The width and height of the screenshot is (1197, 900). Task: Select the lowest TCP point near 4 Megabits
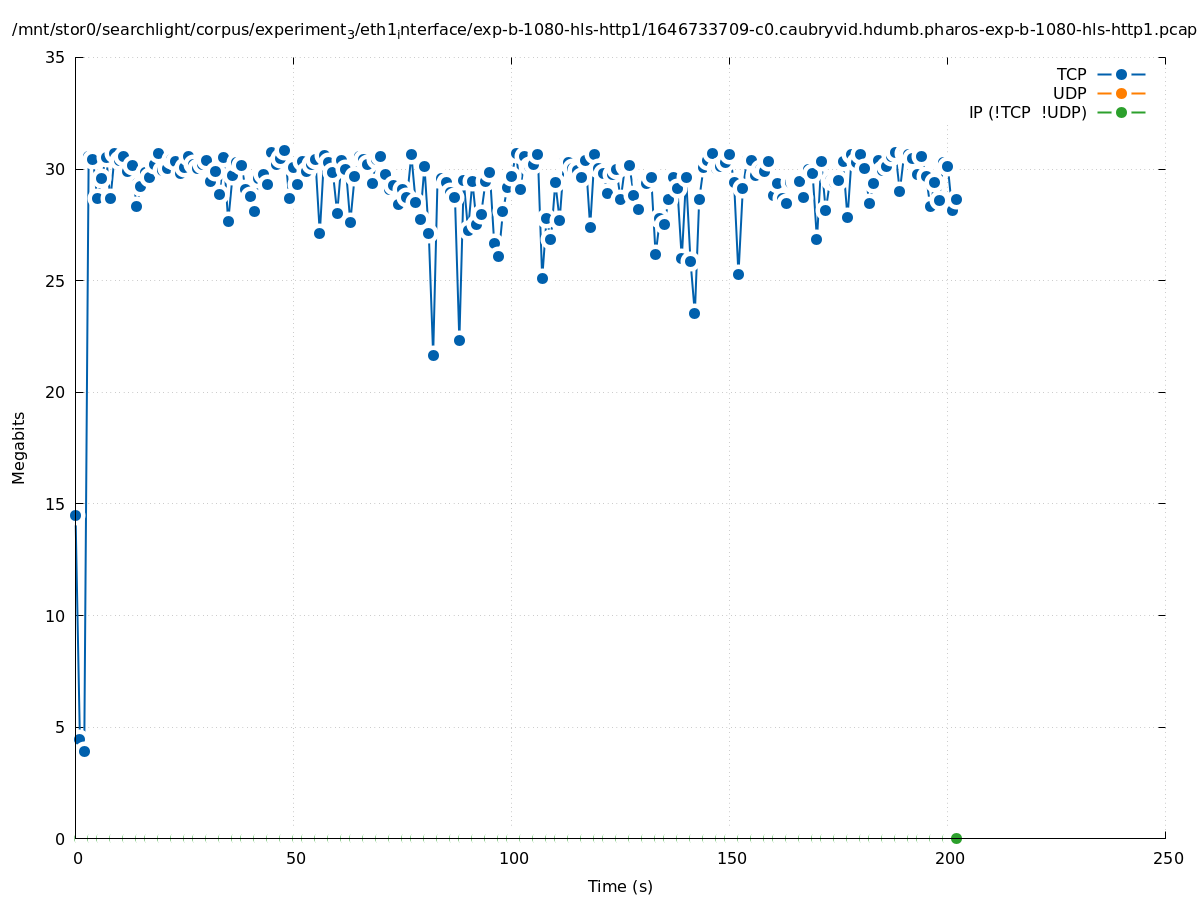click(x=84, y=751)
